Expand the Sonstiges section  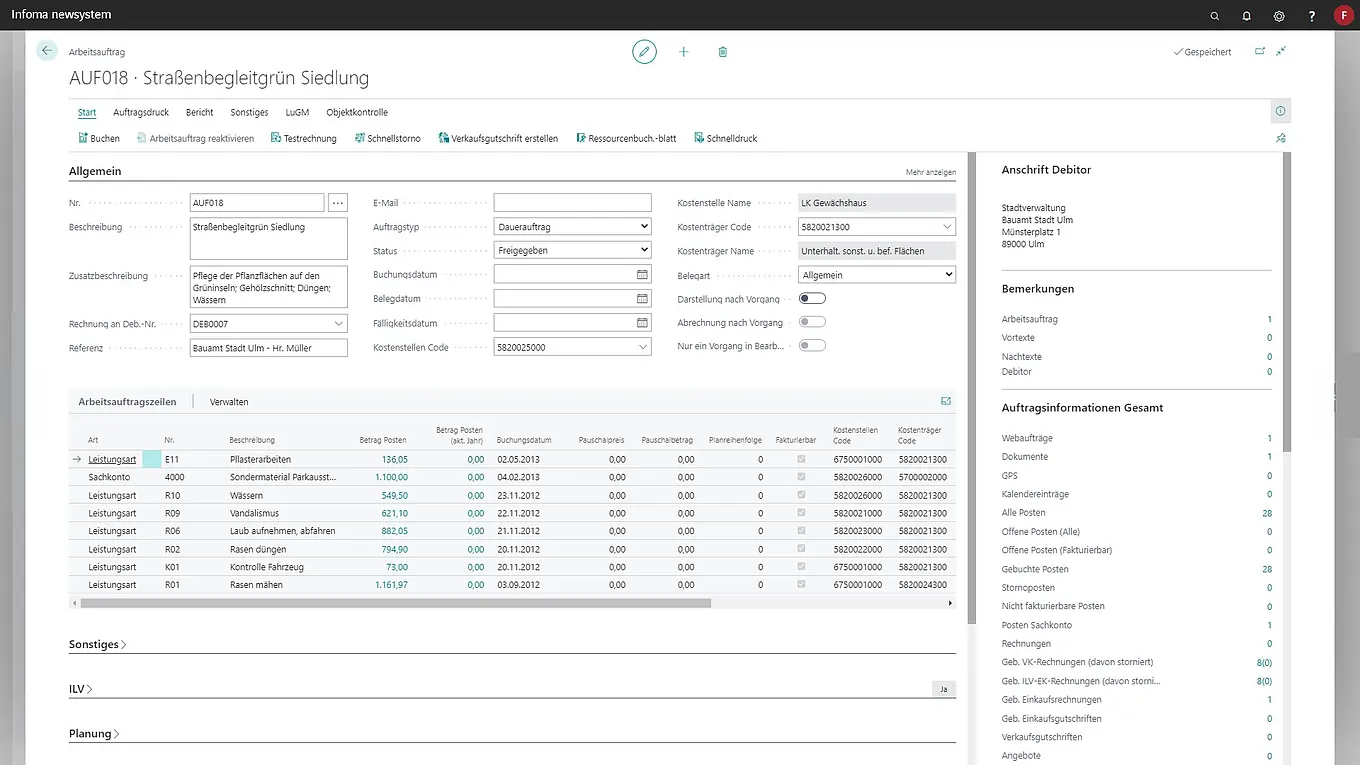97,645
